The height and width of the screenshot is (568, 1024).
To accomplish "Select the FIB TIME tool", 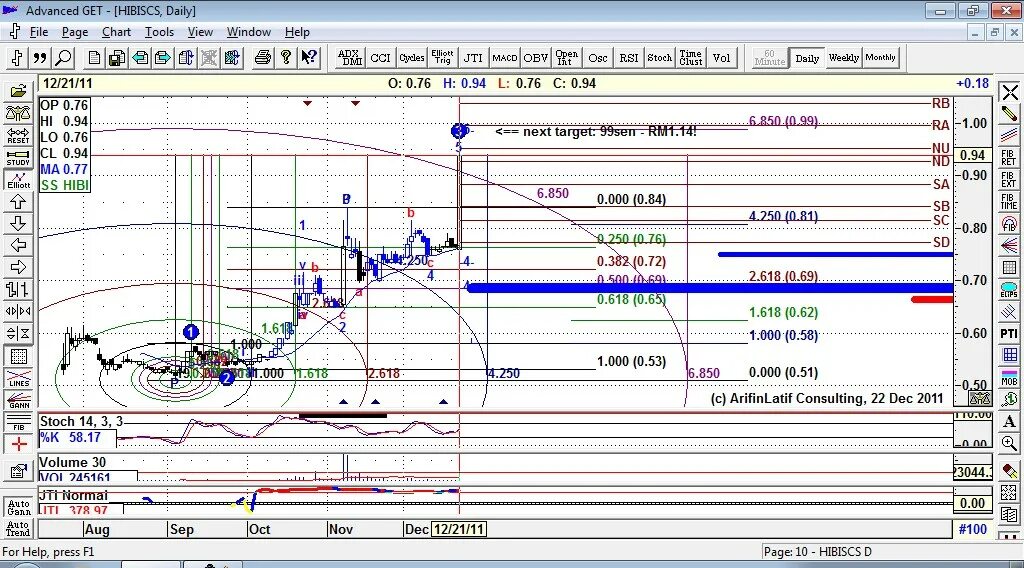I will (x=1009, y=202).
